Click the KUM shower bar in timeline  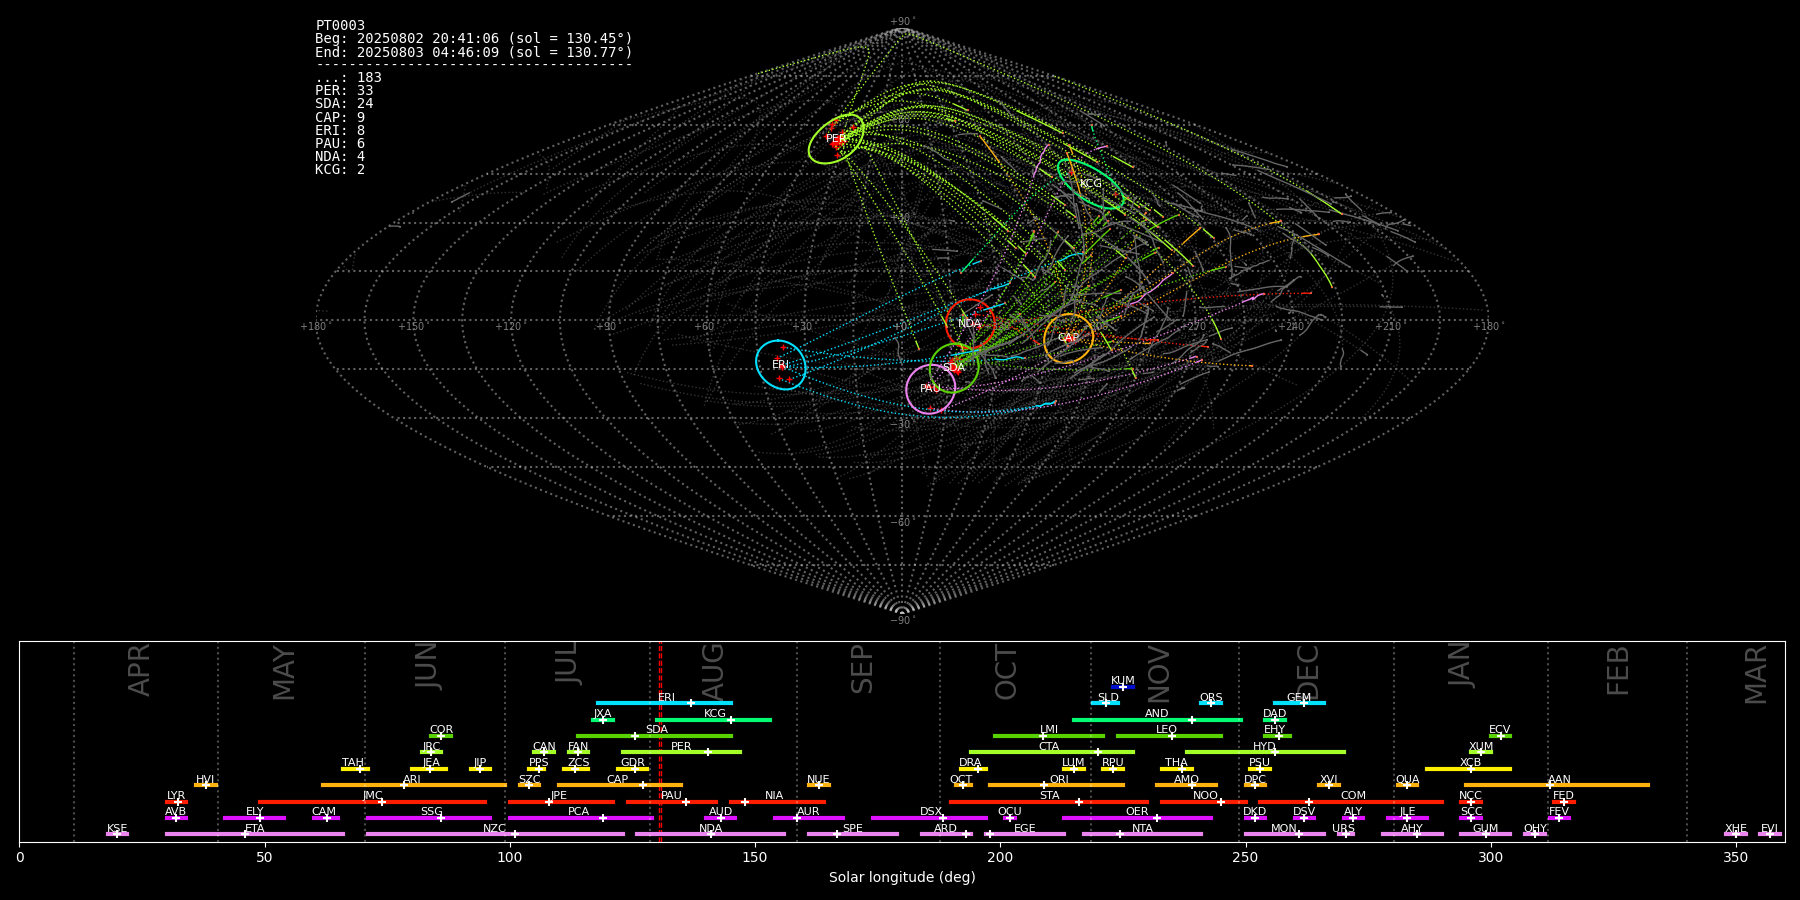1123,687
